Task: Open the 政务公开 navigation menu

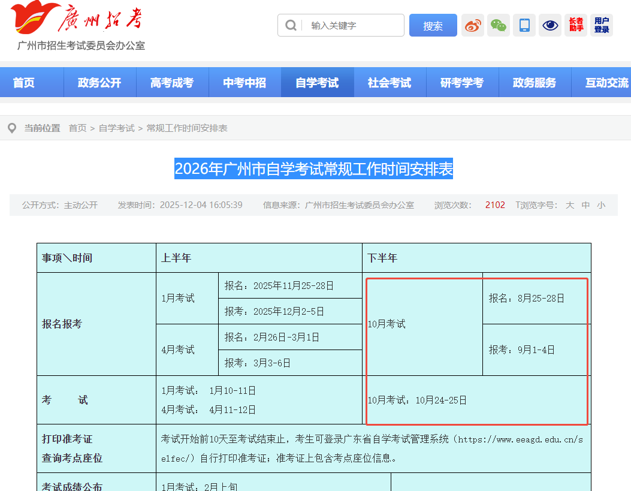Action: coord(99,83)
